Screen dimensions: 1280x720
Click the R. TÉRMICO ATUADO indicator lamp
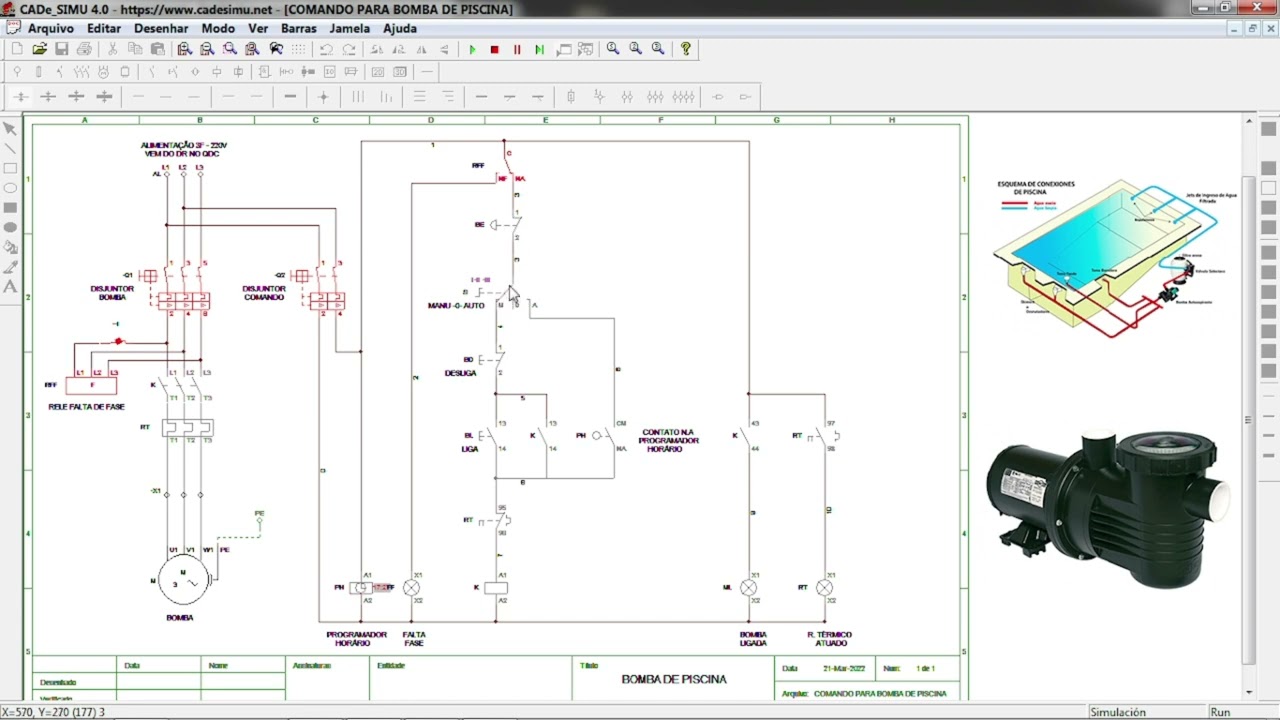[x=824, y=588]
